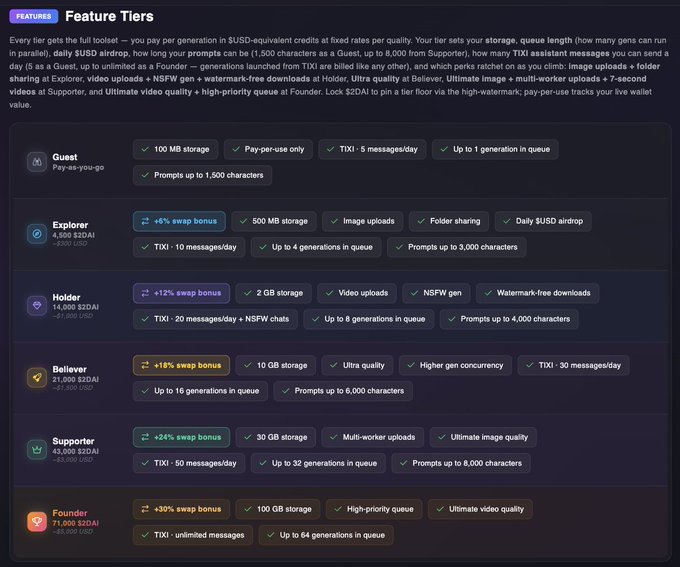The height and width of the screenshot is (567, 680).
Task: Select the +30% swap bonus chip
Action: click(x=181, y=509)
